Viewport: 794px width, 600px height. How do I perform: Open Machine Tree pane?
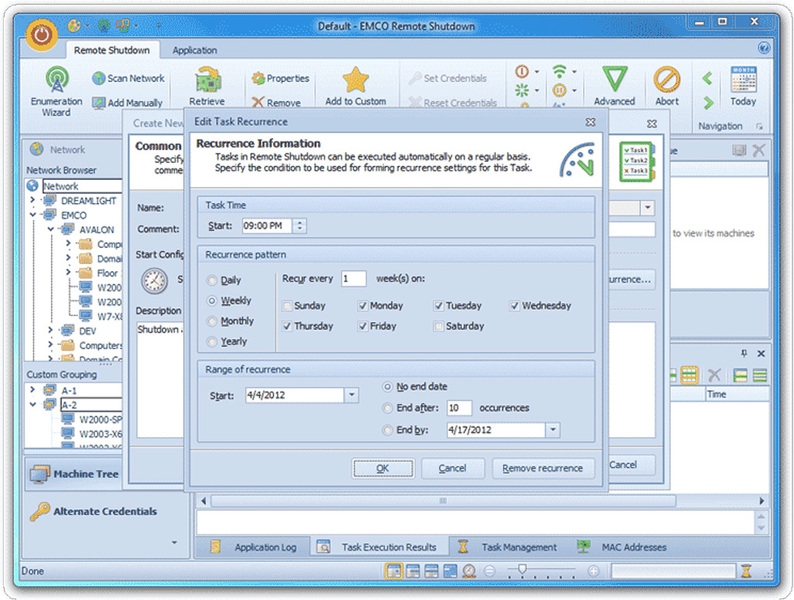click(74, 474)
